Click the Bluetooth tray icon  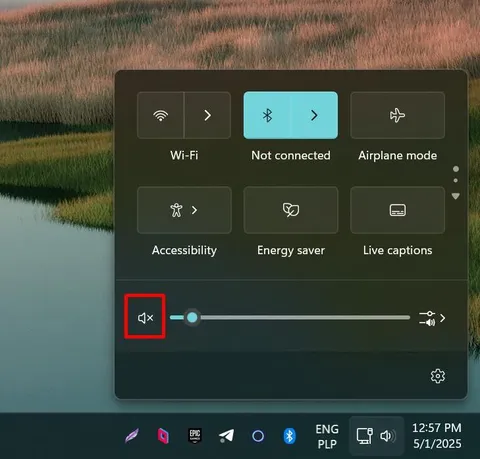[289, 436]
